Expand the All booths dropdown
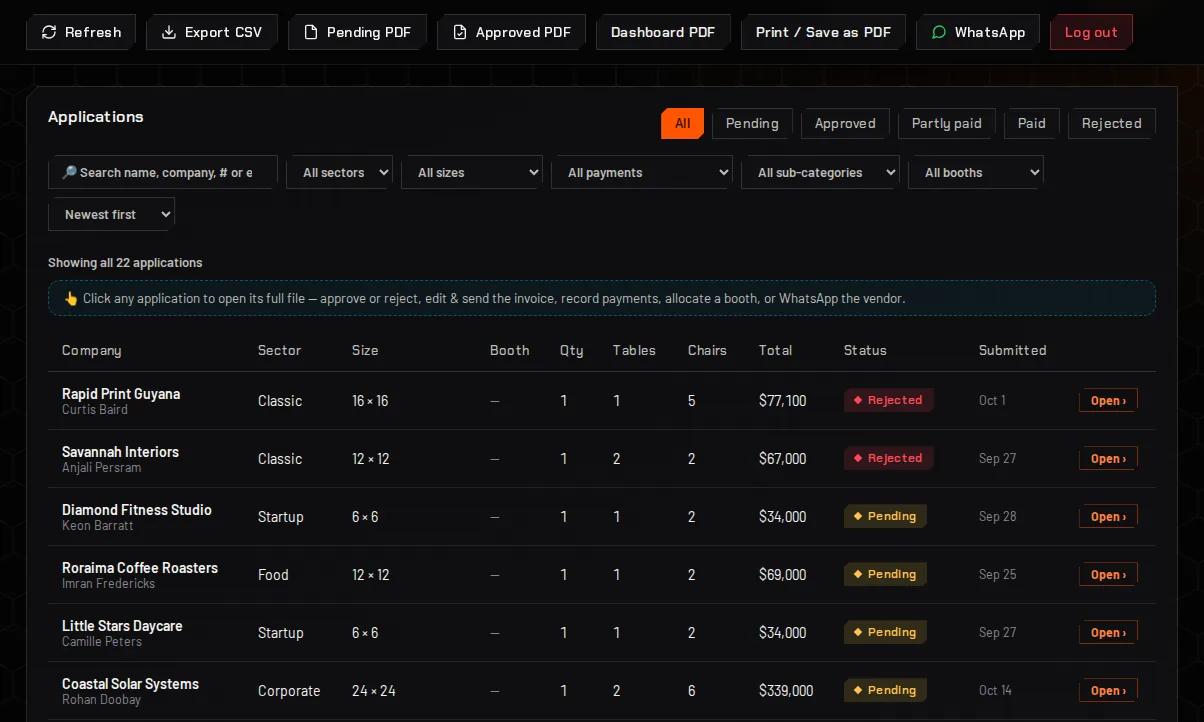 click(976, 172)
